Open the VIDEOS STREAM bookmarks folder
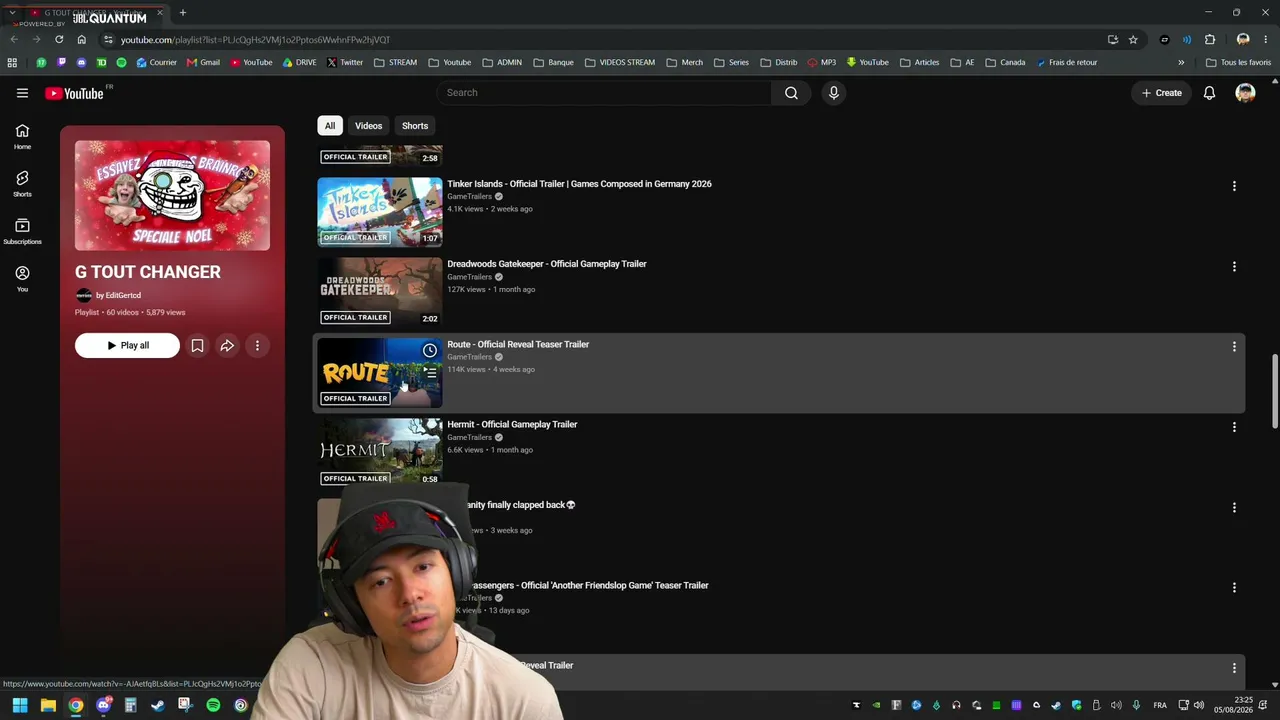The image size is (1280, 720). click(x=620, y=62)
